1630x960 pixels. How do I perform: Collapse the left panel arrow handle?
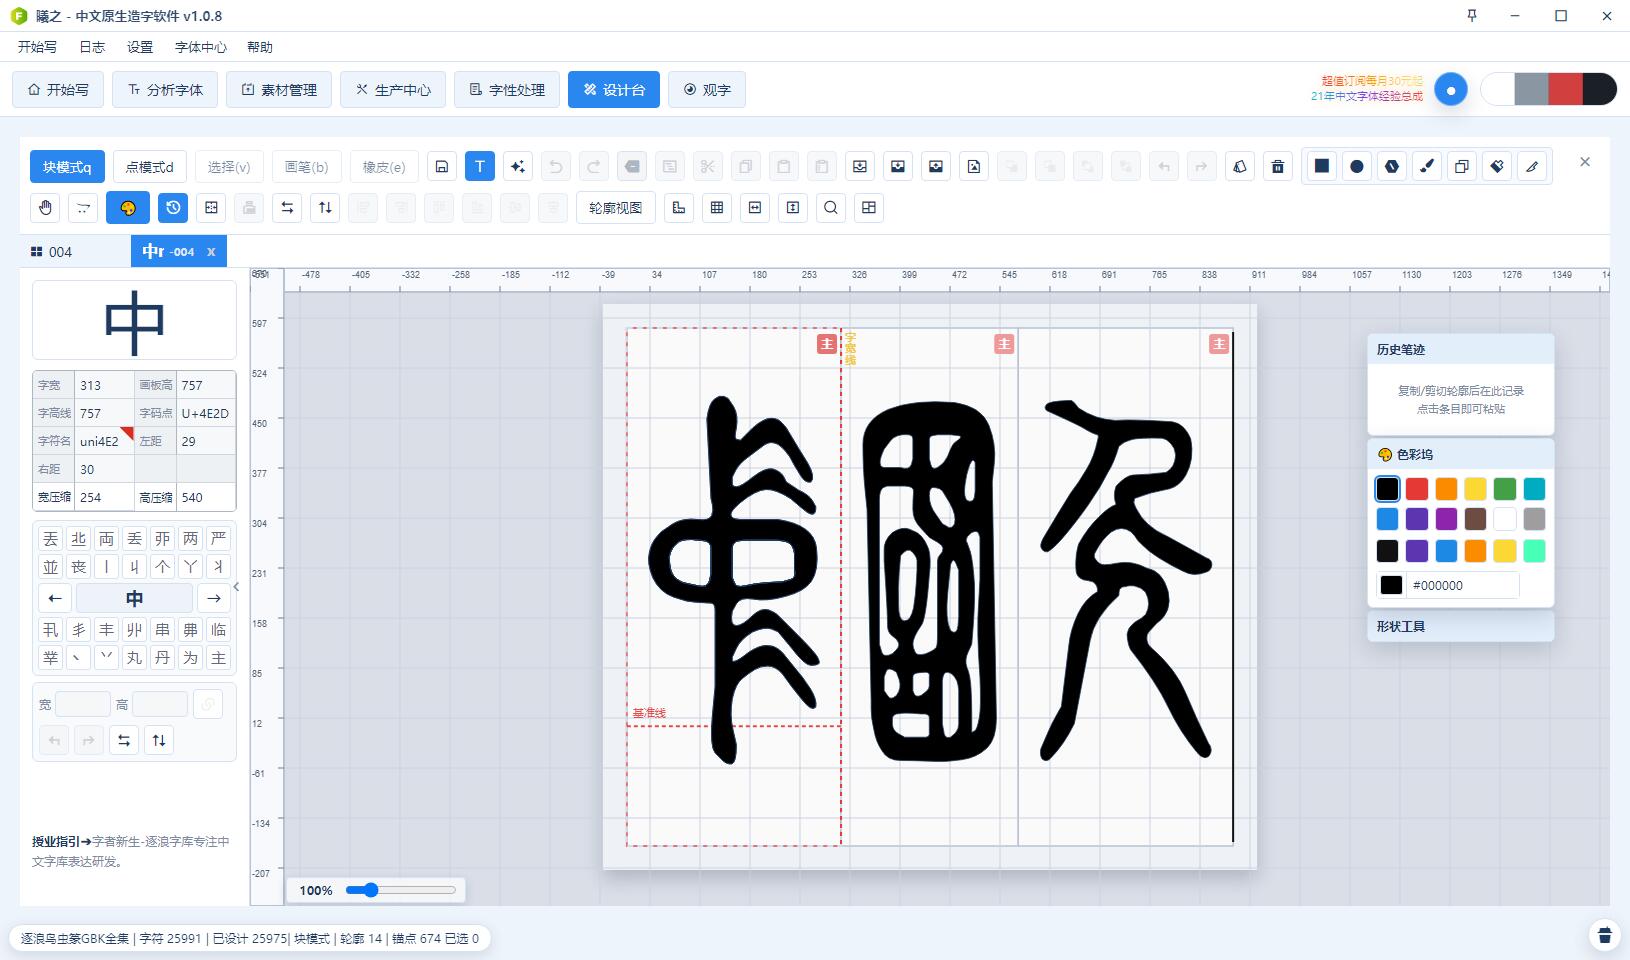[x=236, y=587]
